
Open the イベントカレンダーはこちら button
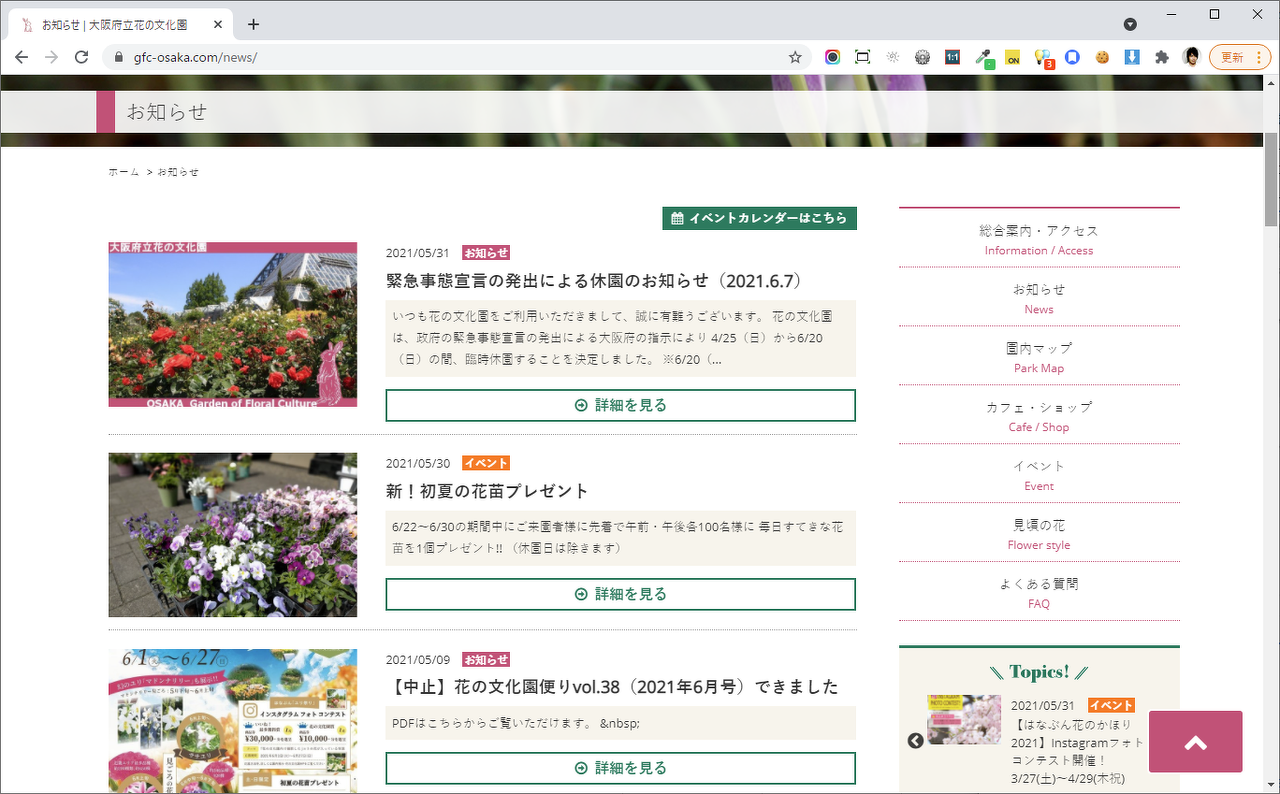tap(759, 218)
